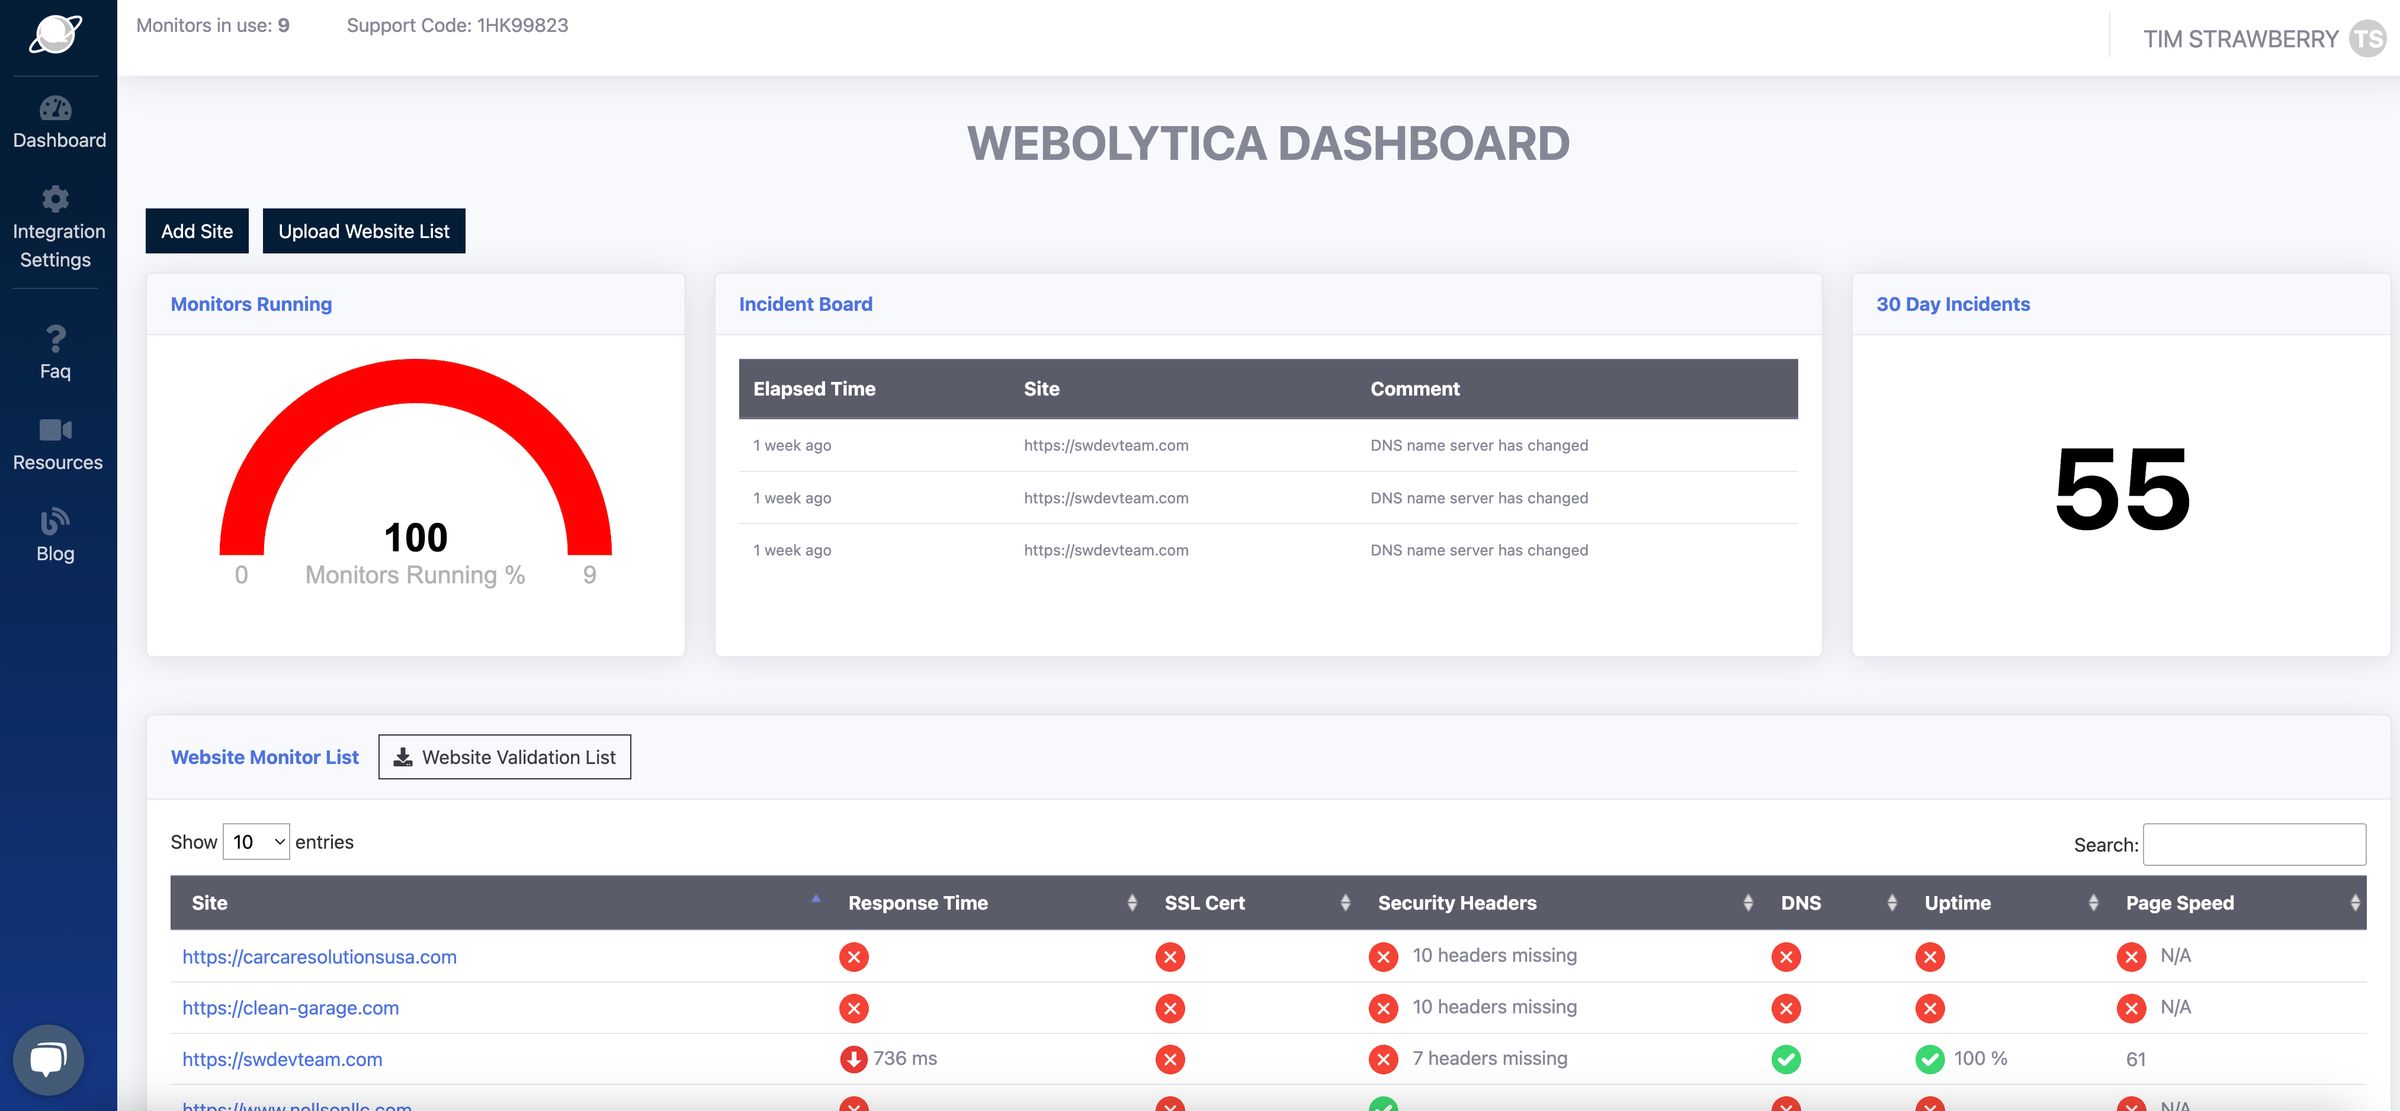This screenshot has height=1111, width=2400.
Task: Click carcaresolutionsusa Uptime error icon
Action: click(x=1930, y=957)
